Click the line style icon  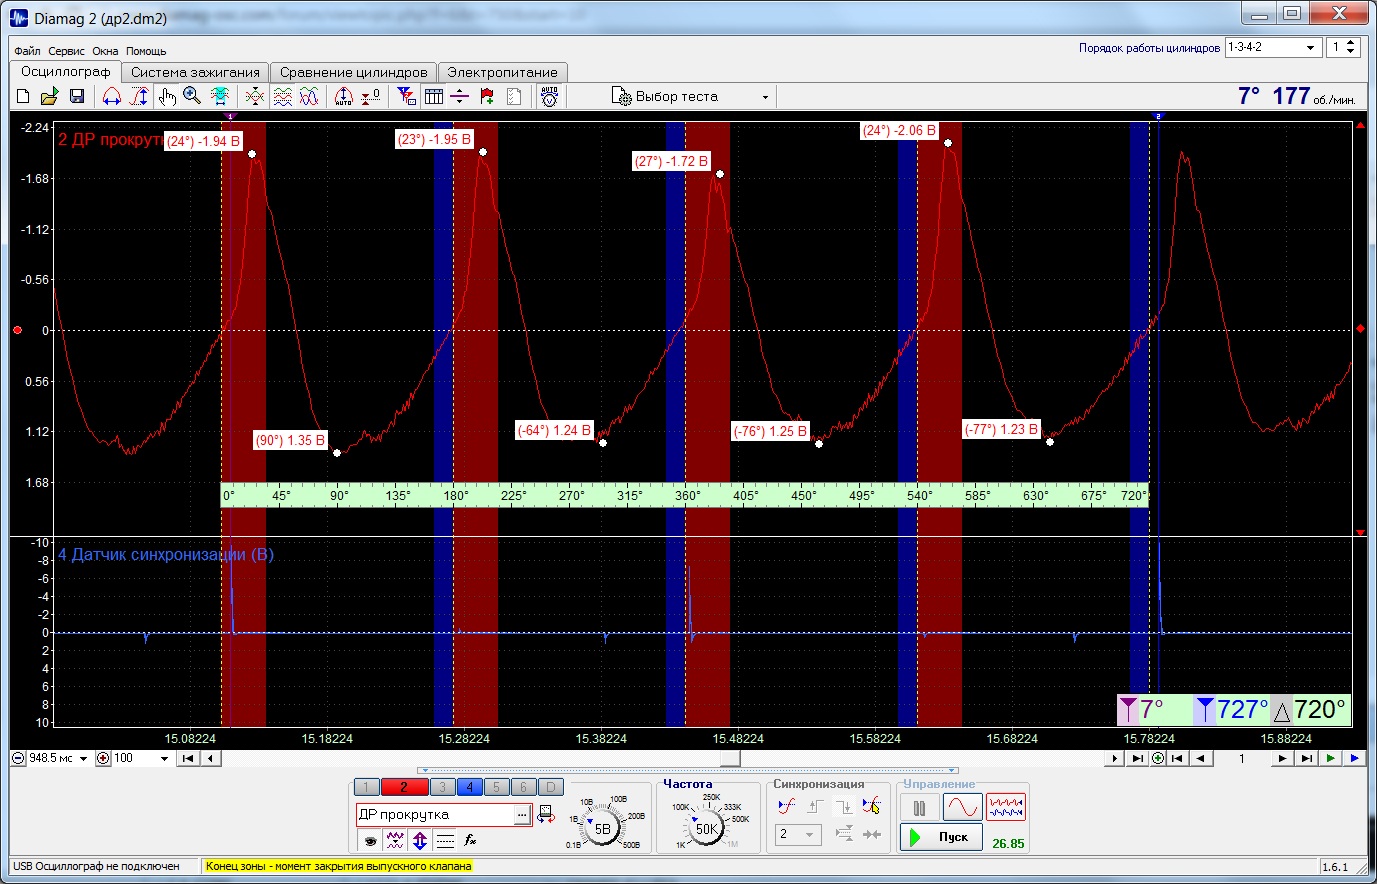coord(446,840)
